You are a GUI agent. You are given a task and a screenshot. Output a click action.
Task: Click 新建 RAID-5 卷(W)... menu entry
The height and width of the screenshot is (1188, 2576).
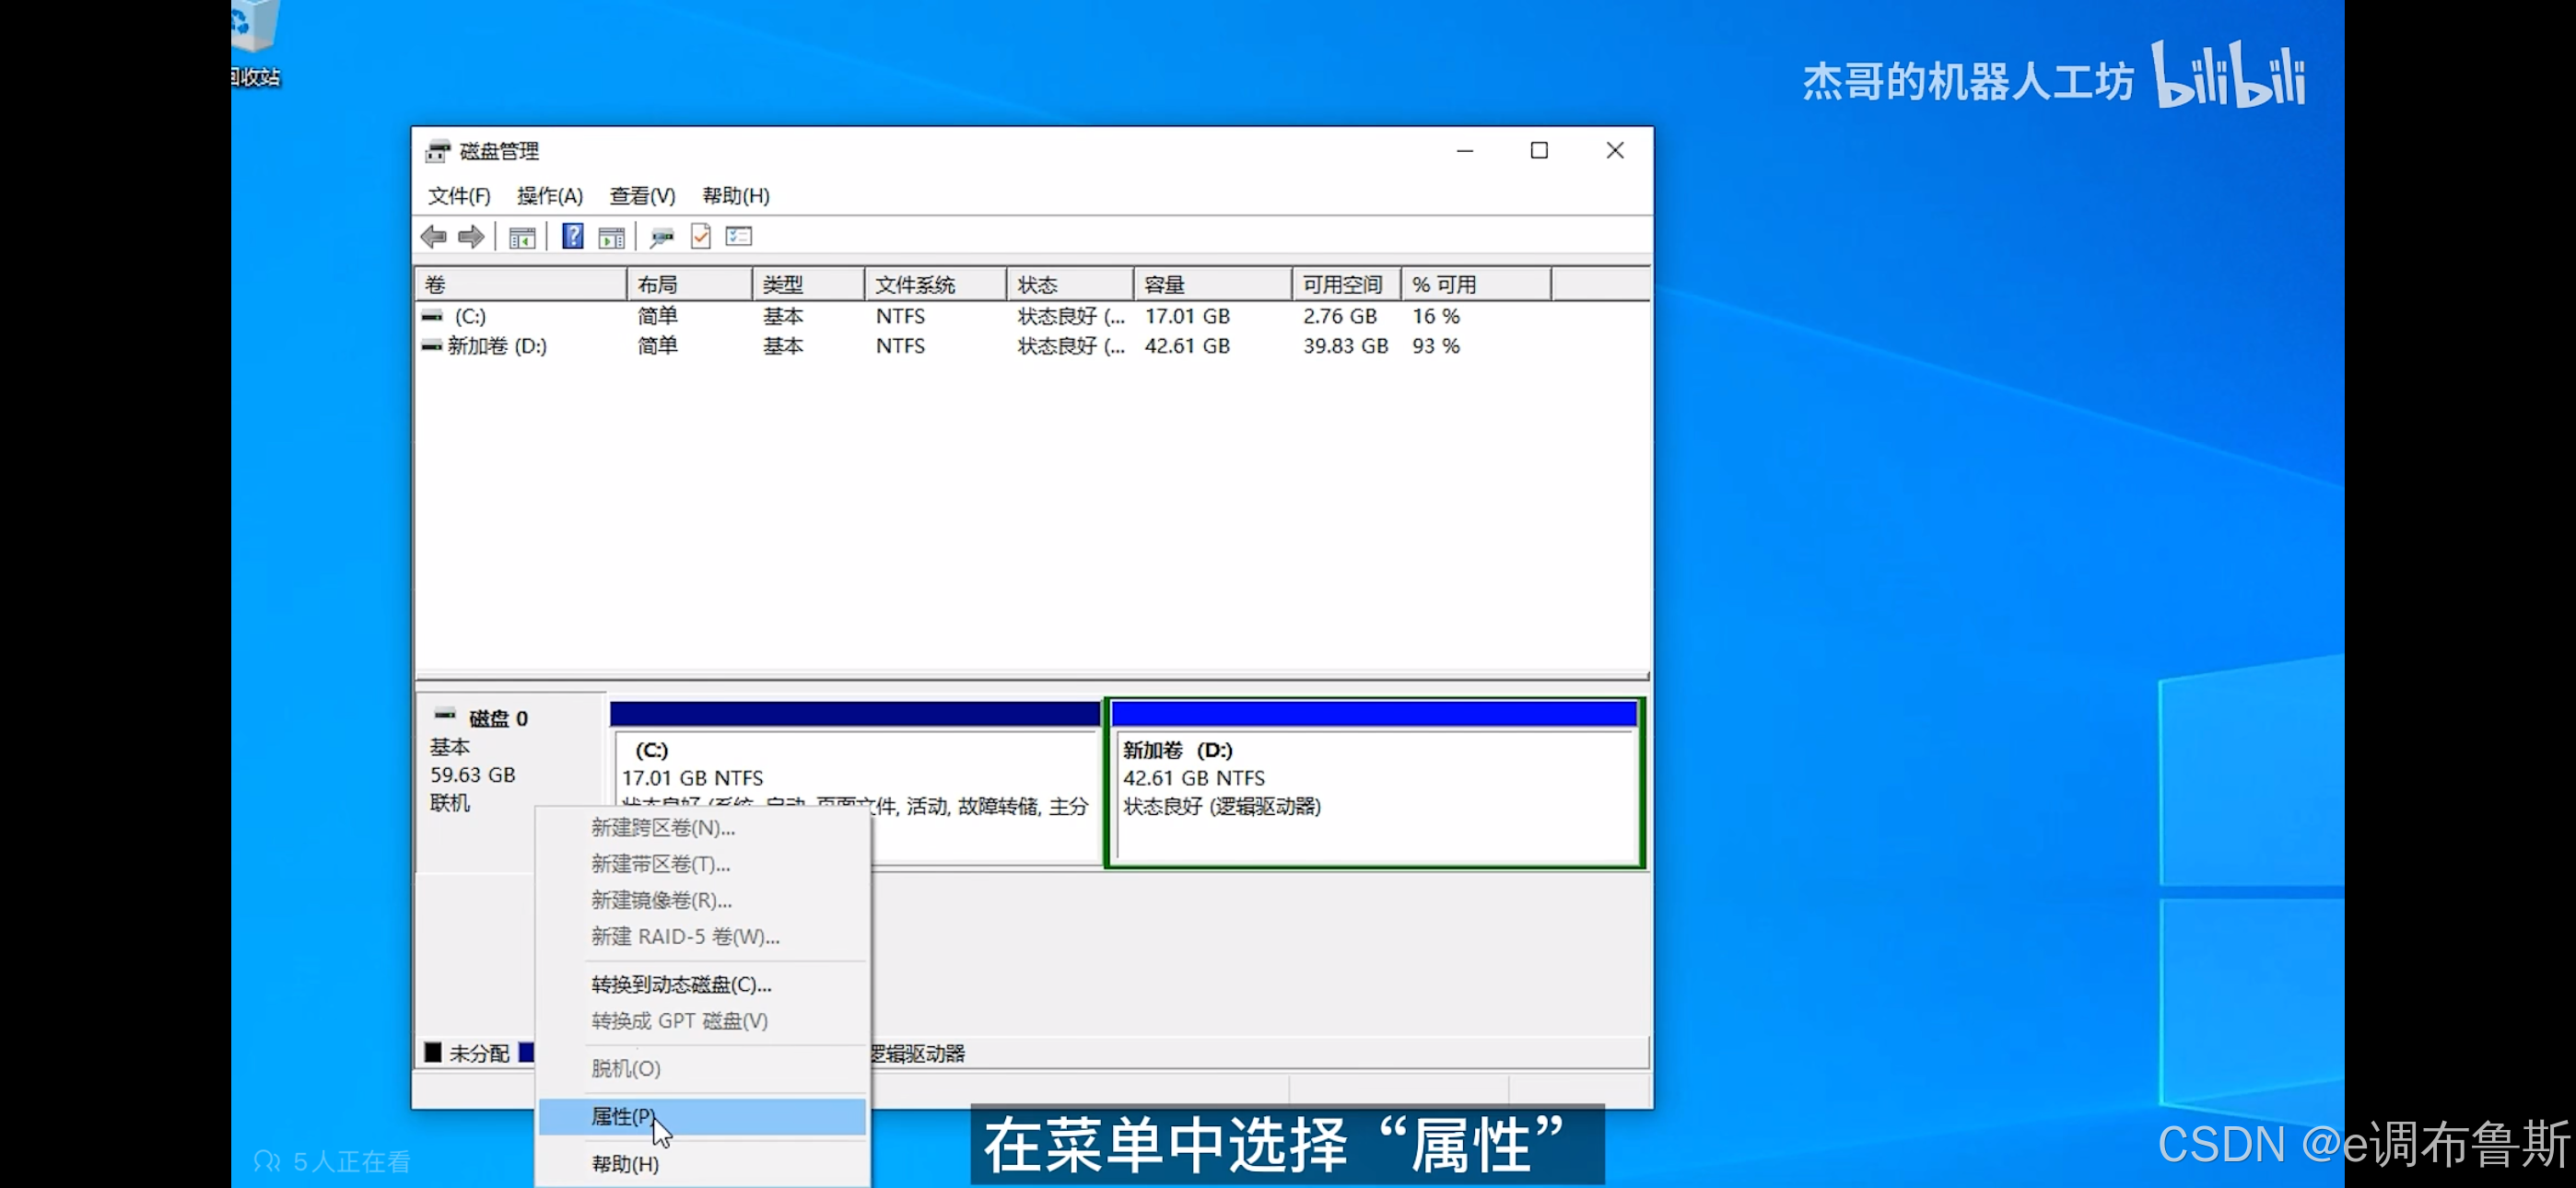702,937
